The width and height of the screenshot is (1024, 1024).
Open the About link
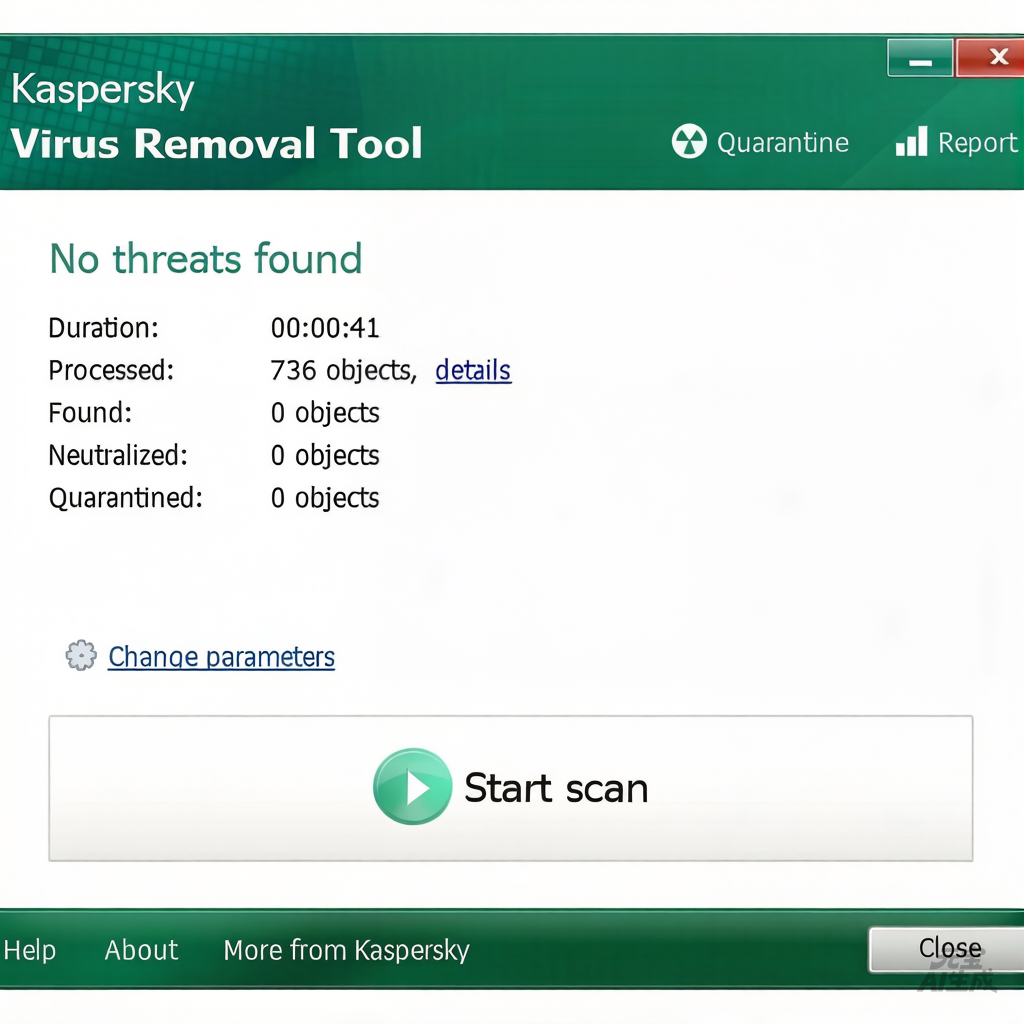coord(141,950)
